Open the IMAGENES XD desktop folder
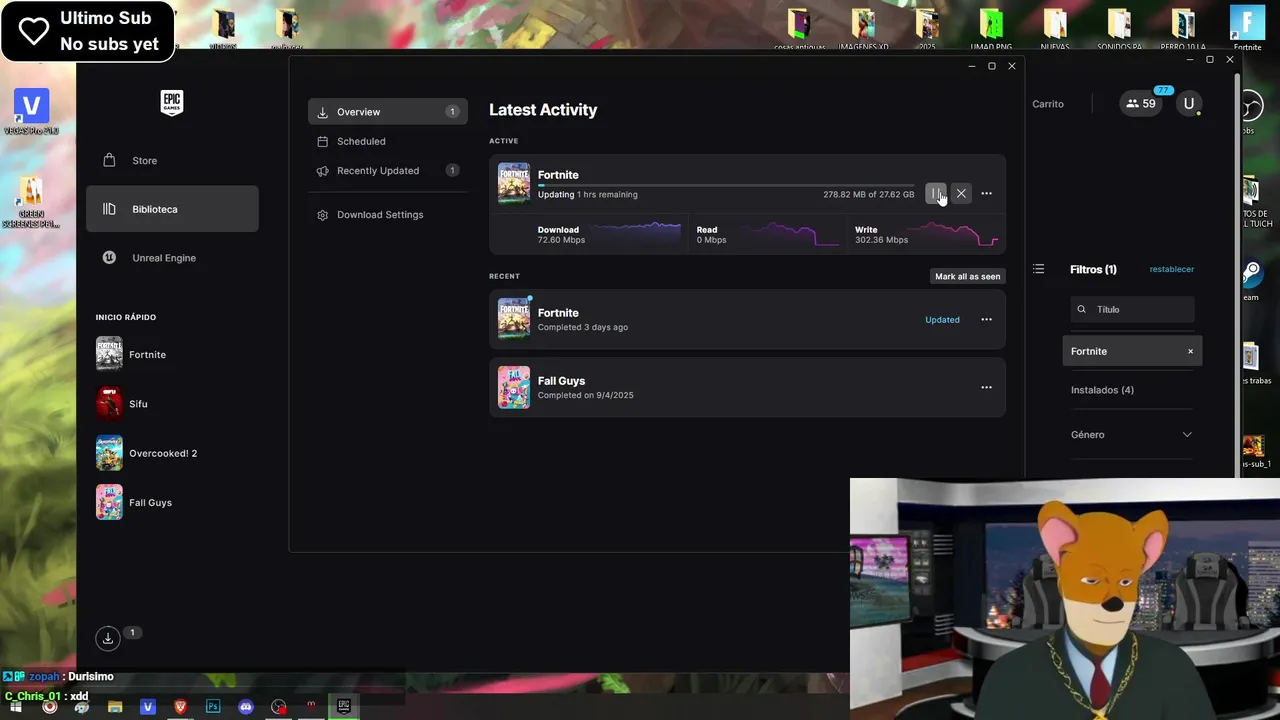 pyautogui.click(x=863, y=29)
